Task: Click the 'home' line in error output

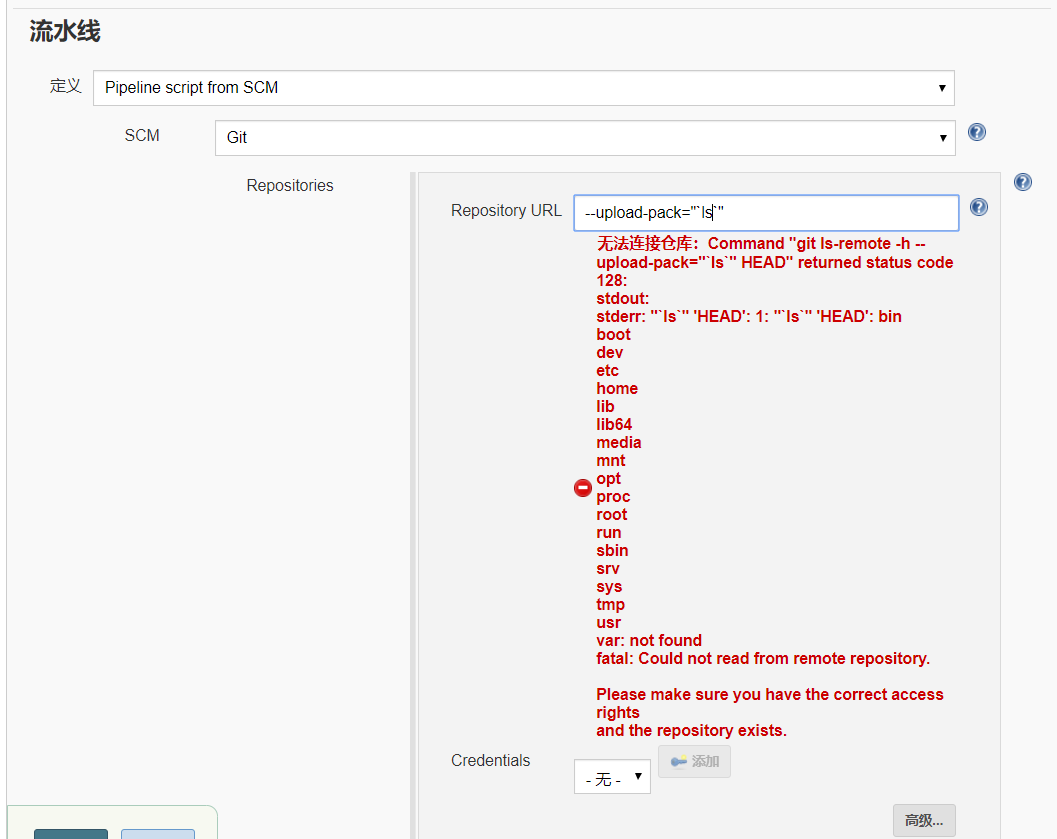Action: [x=617, y=389]
